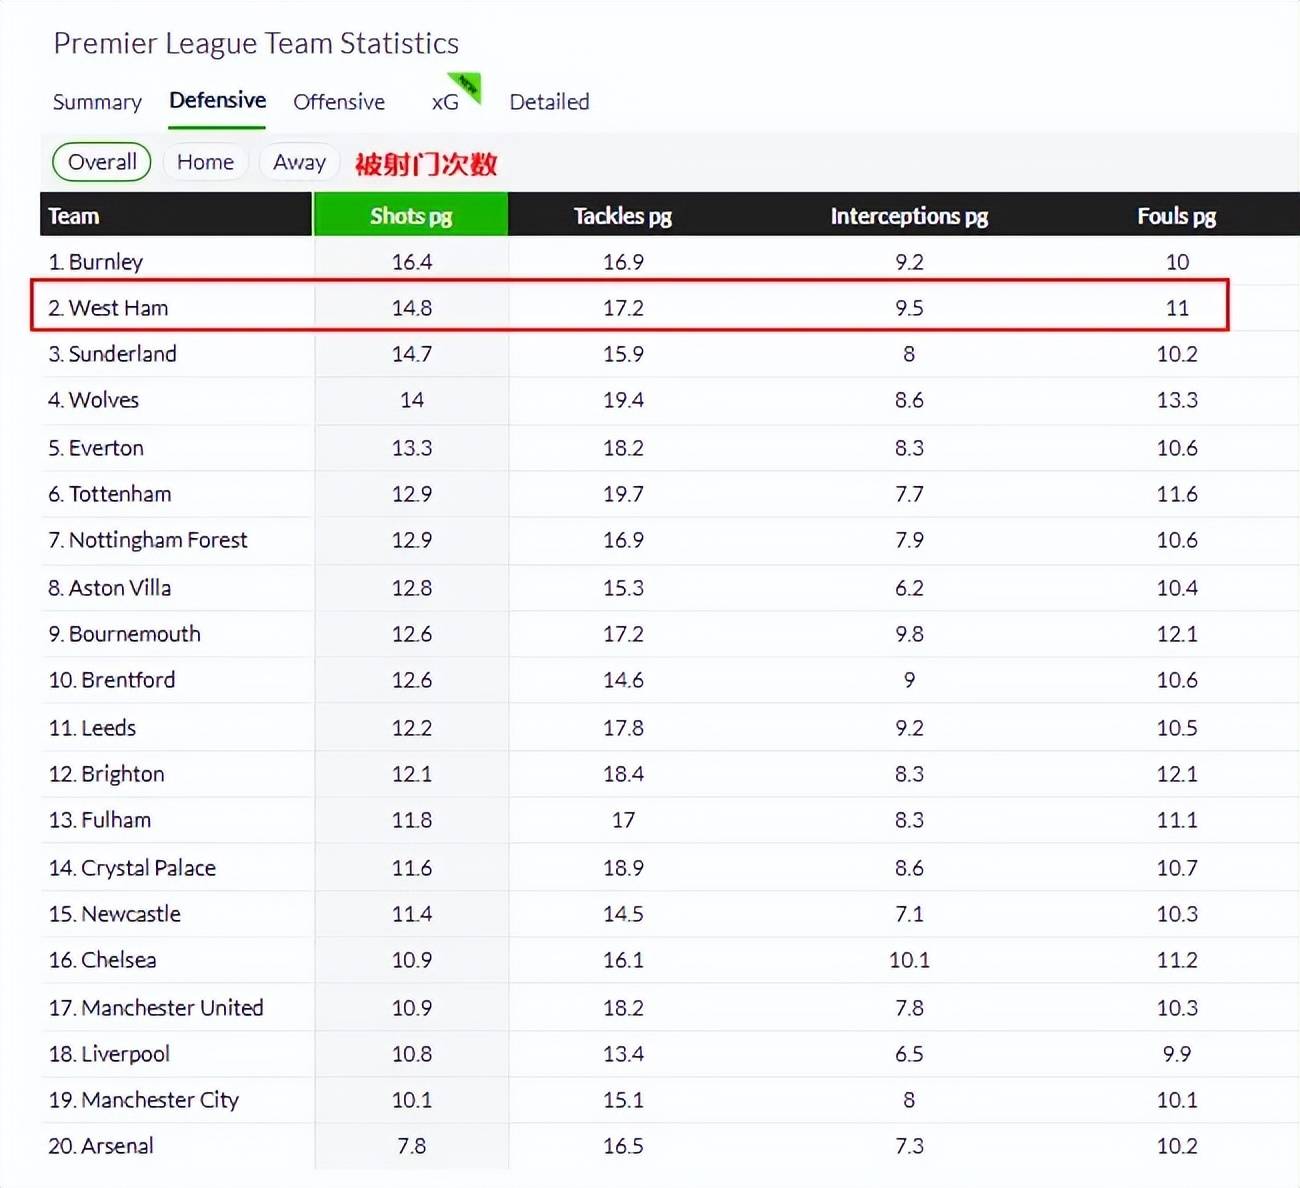1300x1188 pixels.
Task: Select the Detailed tab
Action: point(549,102)
